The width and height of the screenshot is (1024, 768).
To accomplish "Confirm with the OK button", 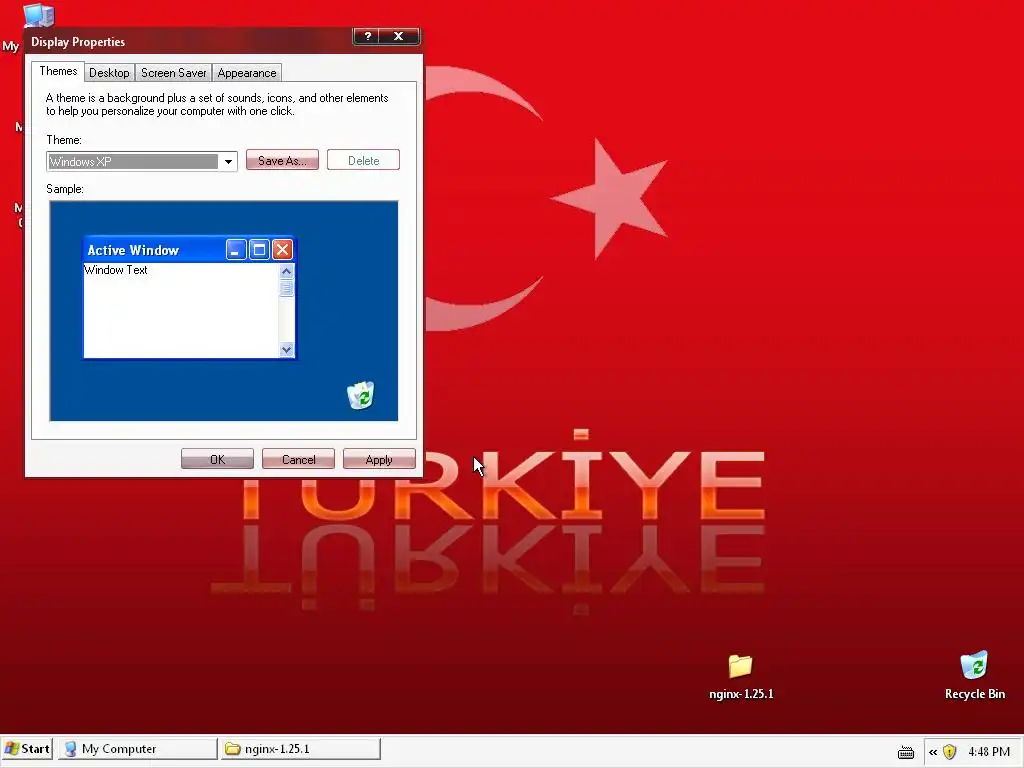I will point(217,459).
